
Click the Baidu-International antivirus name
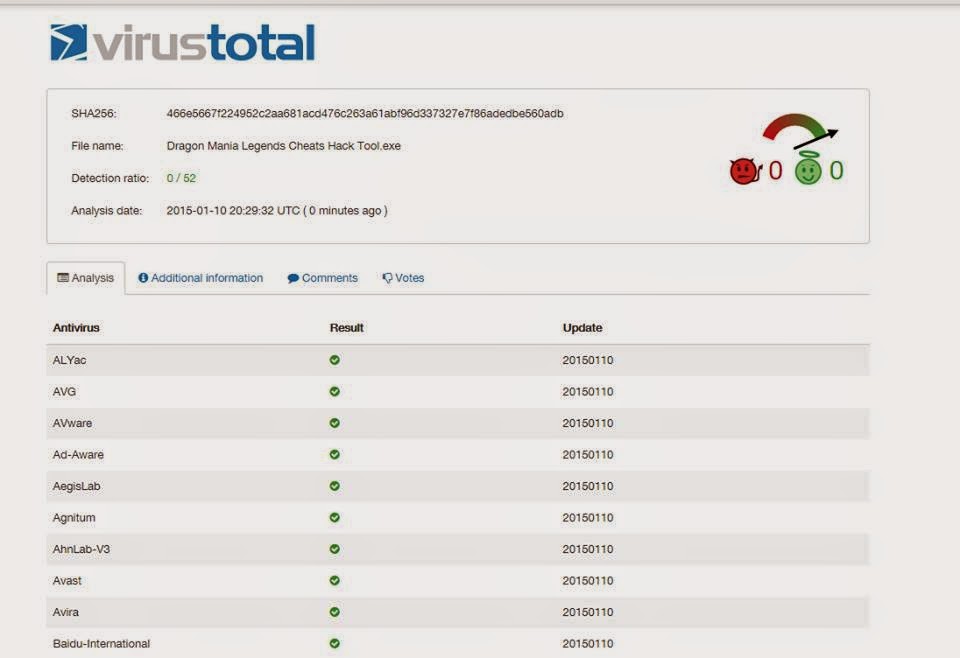(x=101, y=643)
